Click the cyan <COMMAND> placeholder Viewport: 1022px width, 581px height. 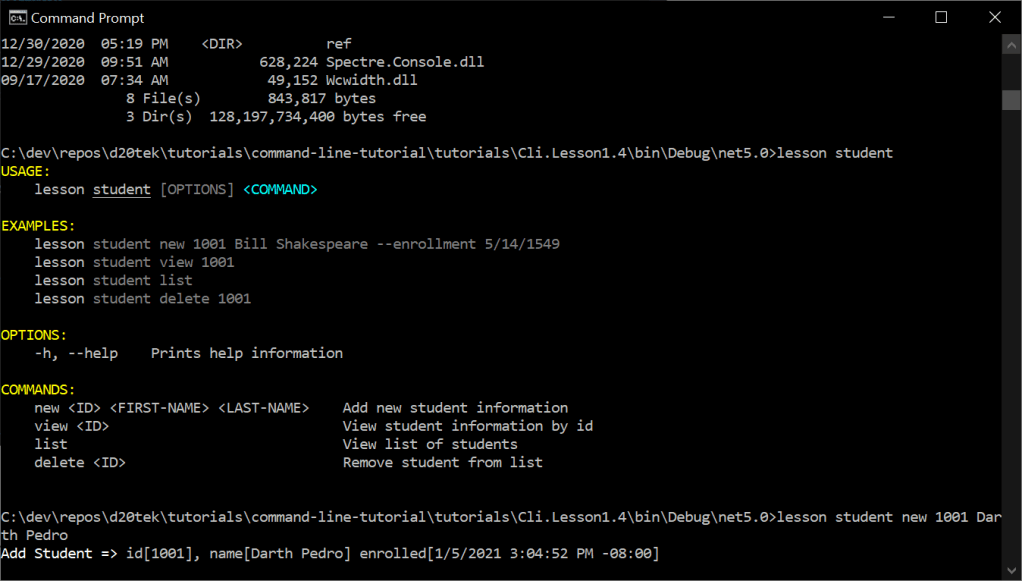pyautogui.click(x=280, y=189)
